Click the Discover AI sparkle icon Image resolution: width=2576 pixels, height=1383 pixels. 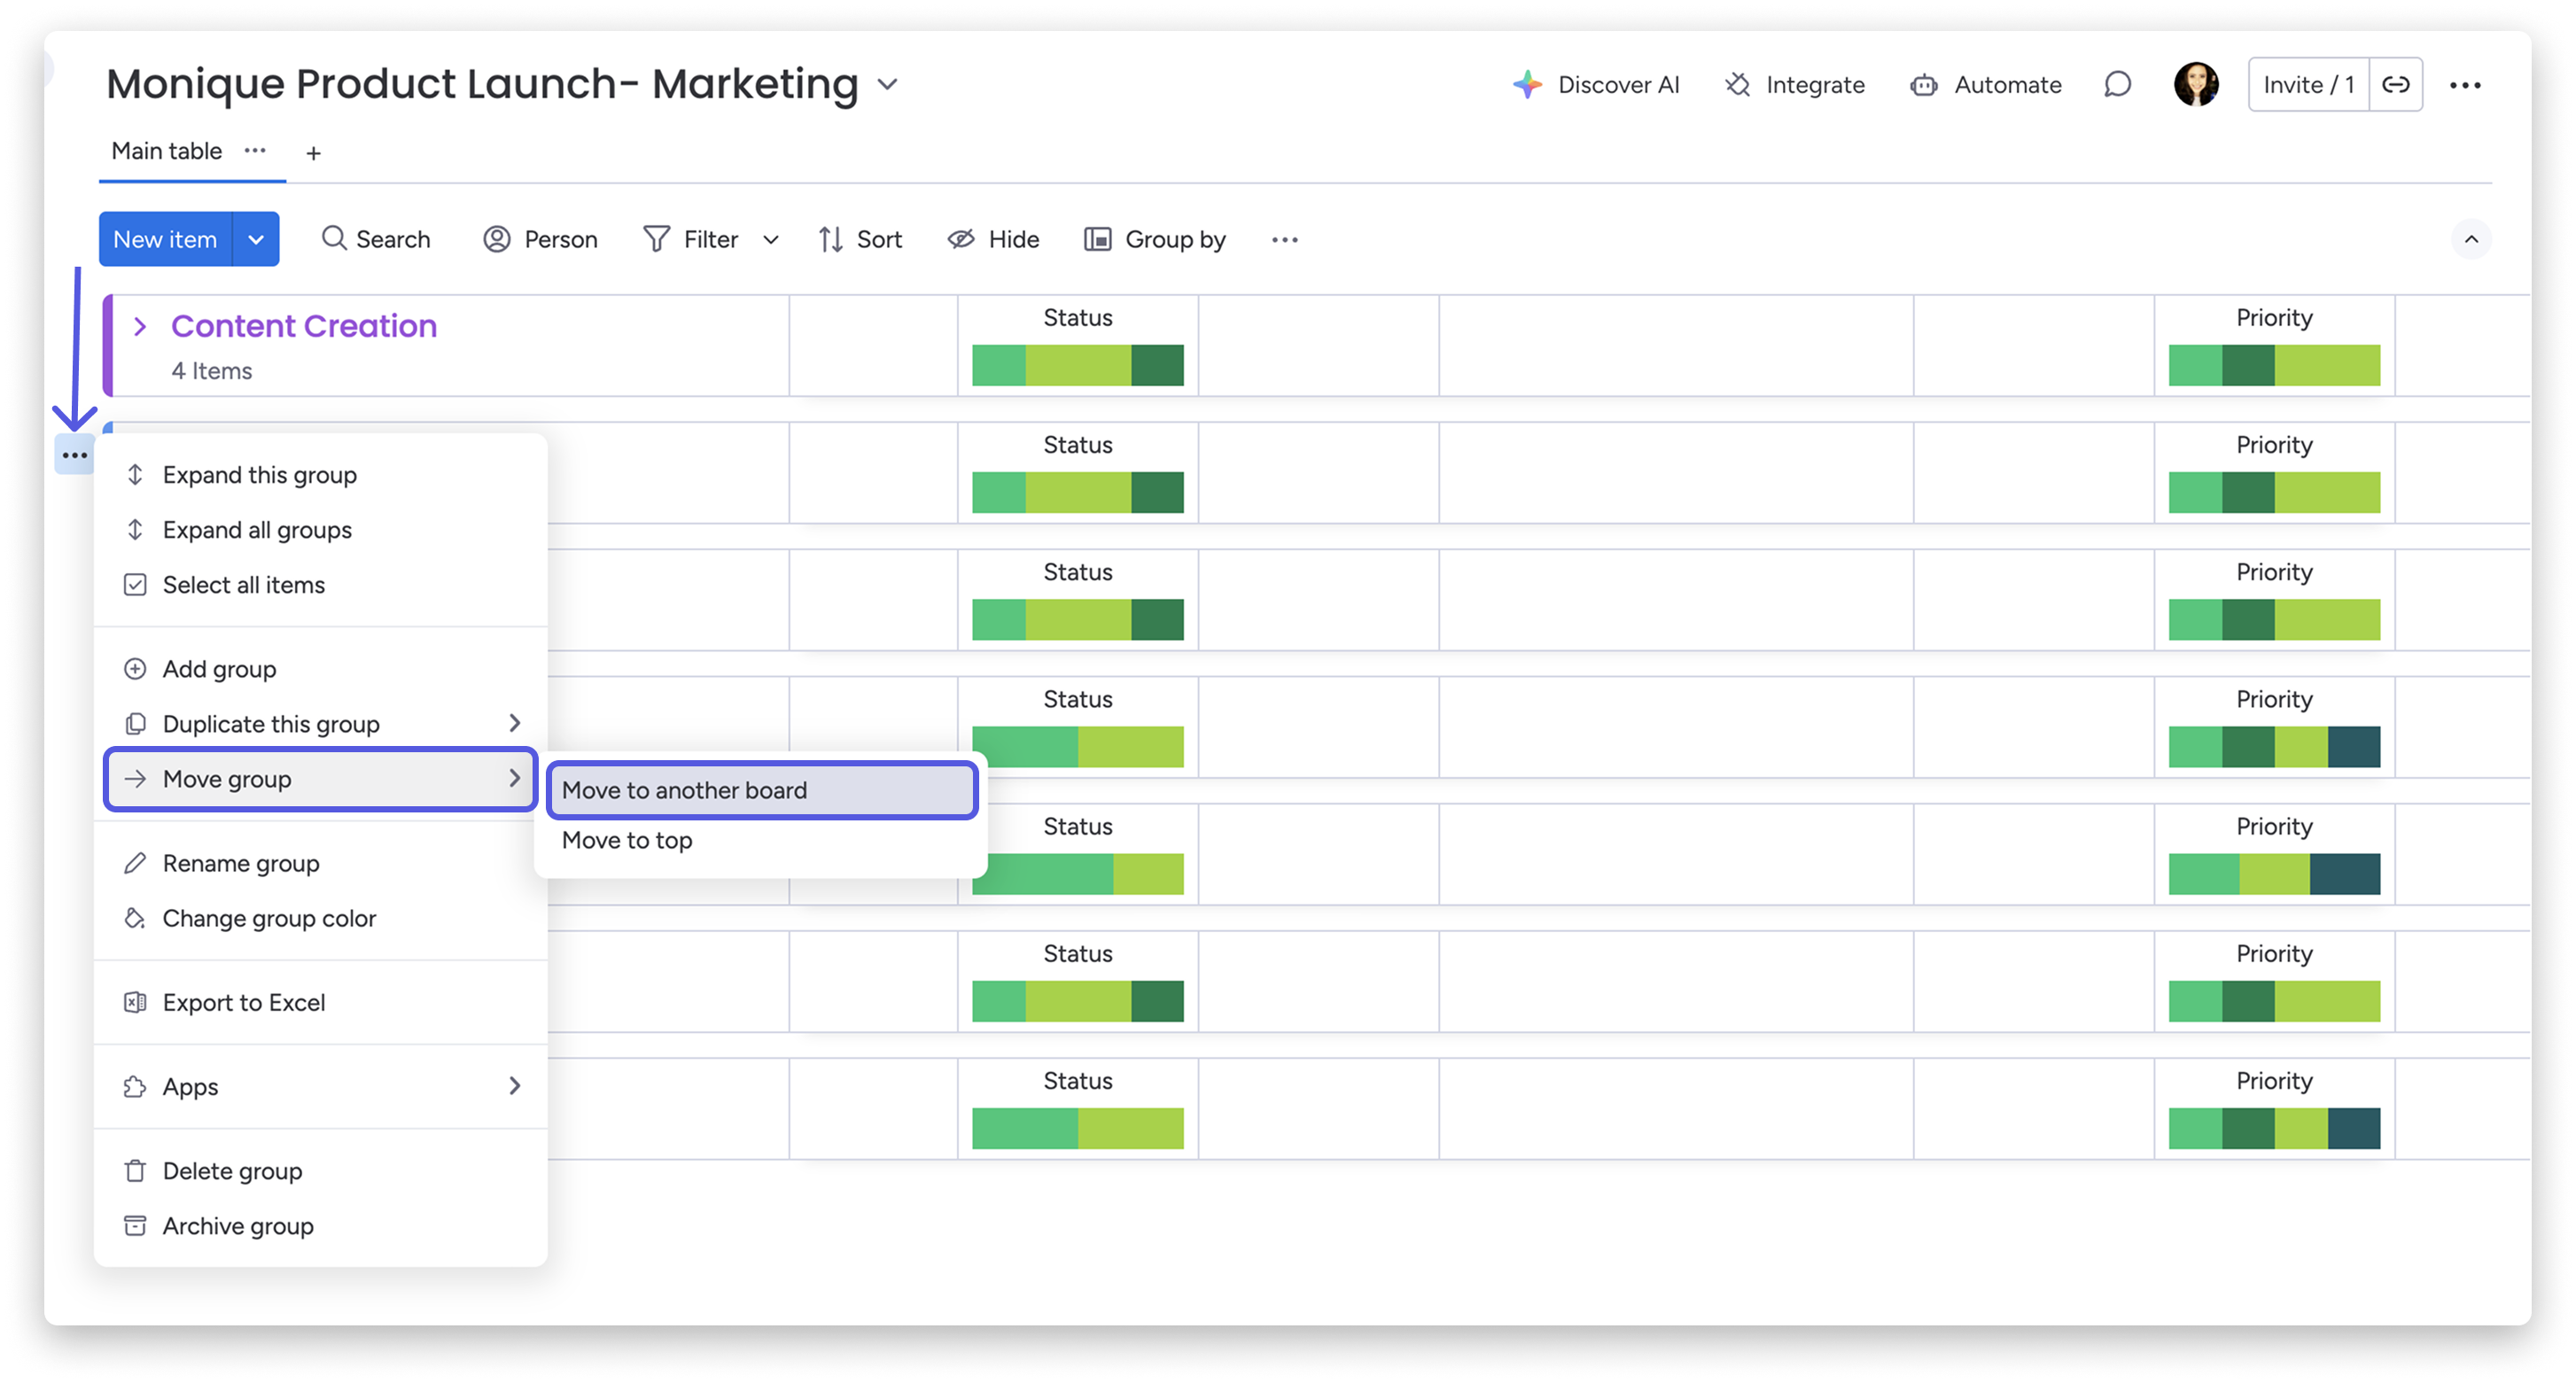click(1526, 85)
